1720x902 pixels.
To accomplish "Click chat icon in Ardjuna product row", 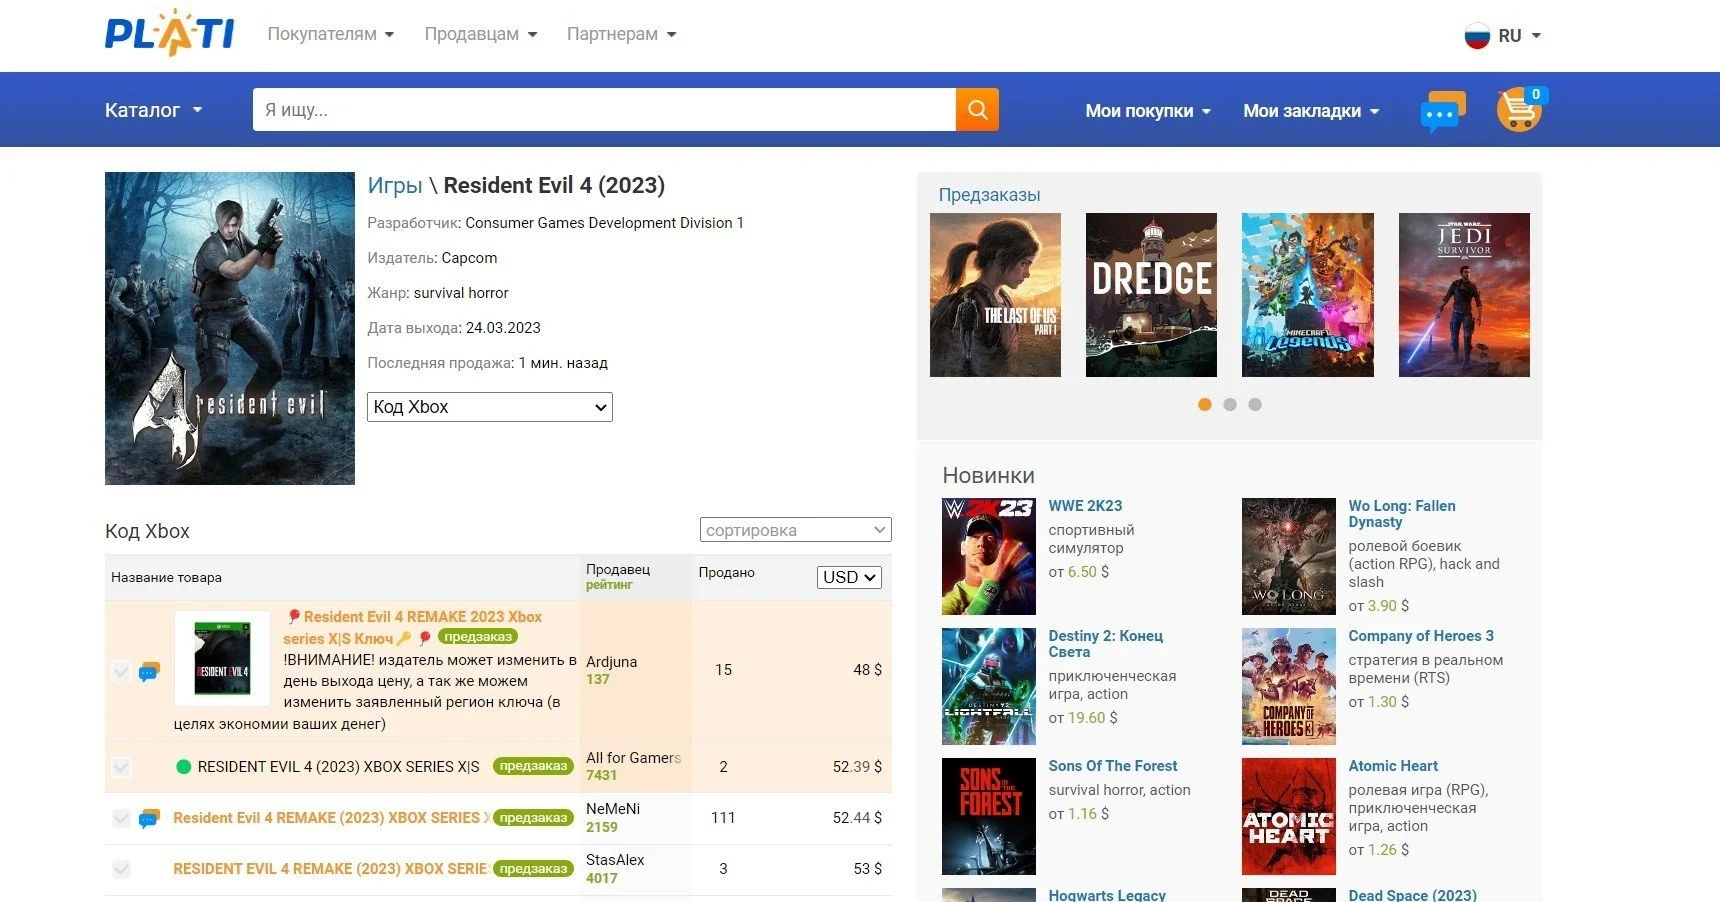I will [149, 671].
